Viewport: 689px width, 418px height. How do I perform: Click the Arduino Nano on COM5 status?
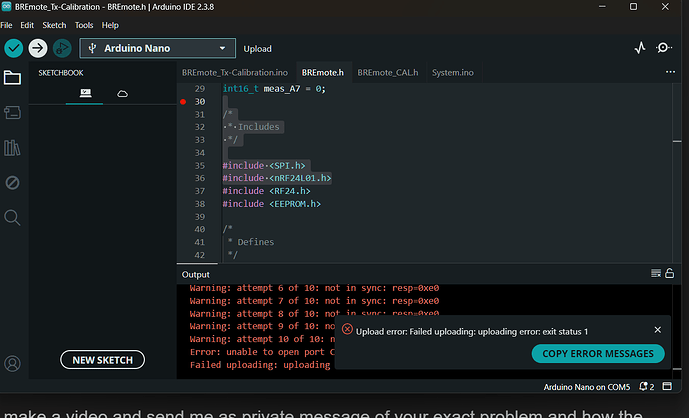587,387
